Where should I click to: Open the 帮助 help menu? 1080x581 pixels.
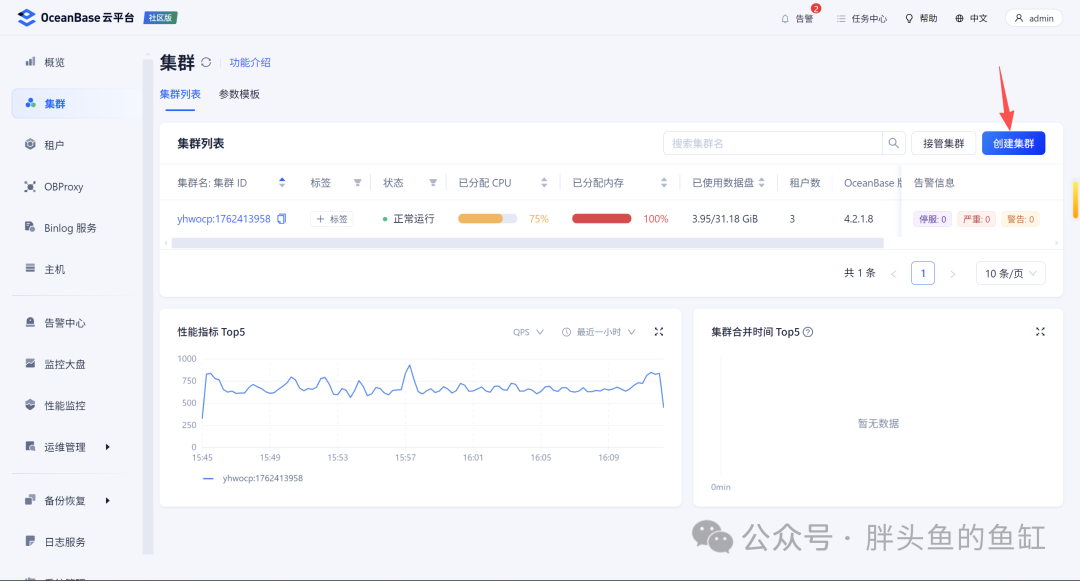[921, 19]
